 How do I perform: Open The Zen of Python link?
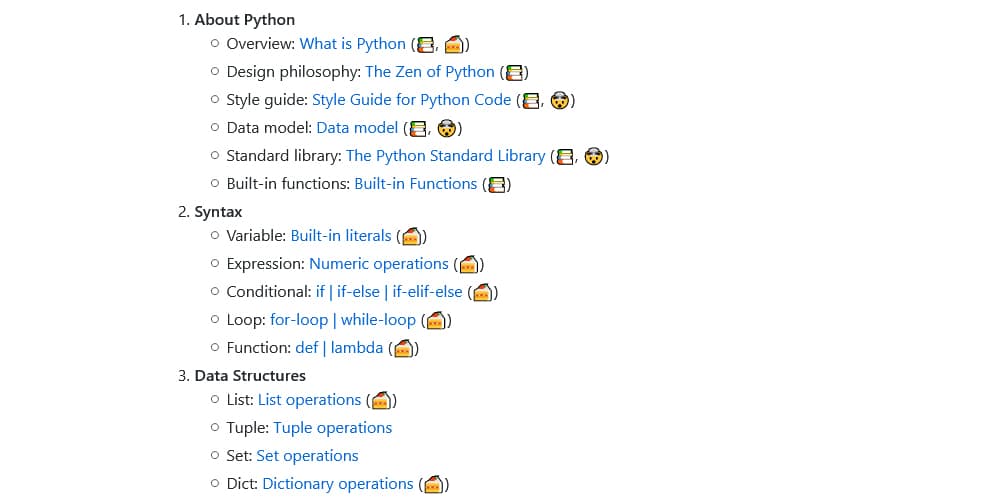[430, 72]
